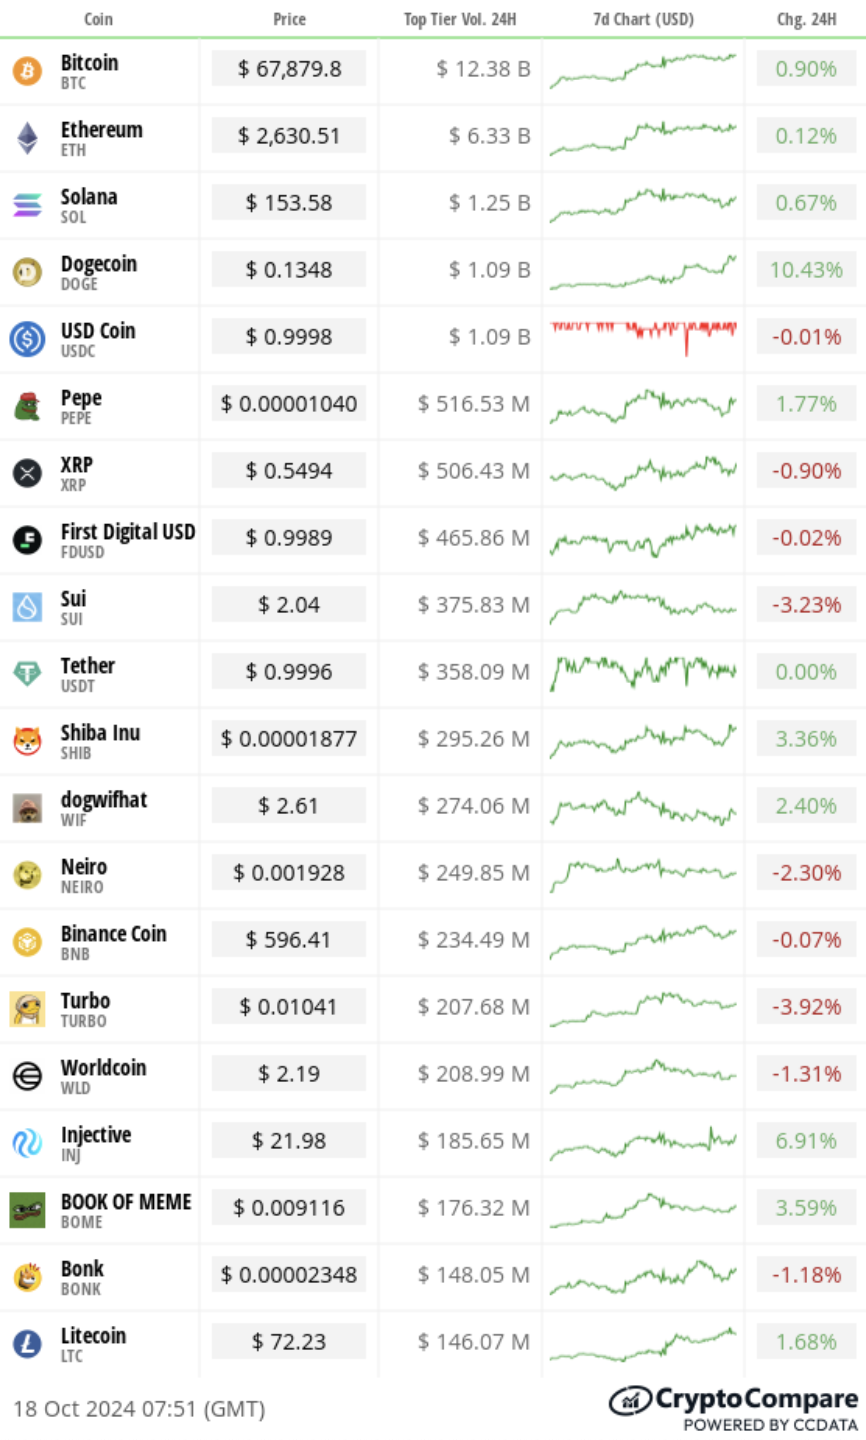Click the Shiba Inu icon
This screenshot has width=866, height=1440.
(27, 741)
